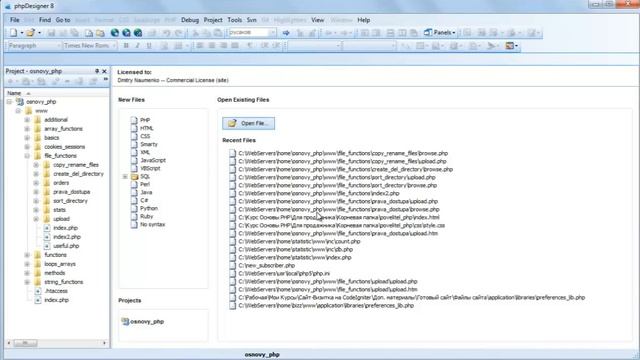Viewport: 640px width, 360px height.
Task: Select .htaccess in project tree
Action: (x=56, y=291)
